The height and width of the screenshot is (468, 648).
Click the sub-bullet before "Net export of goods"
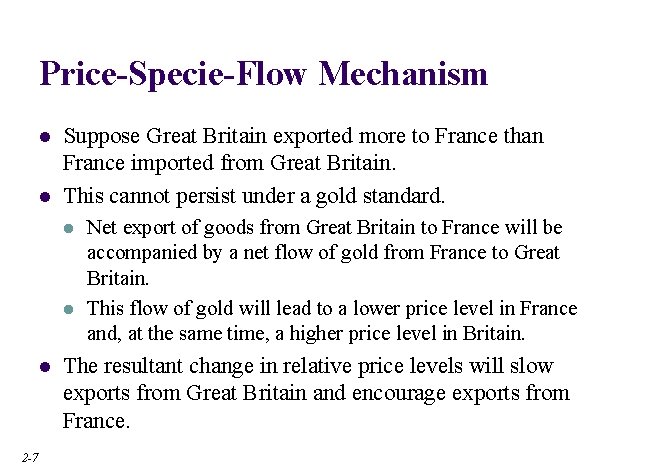68,229
